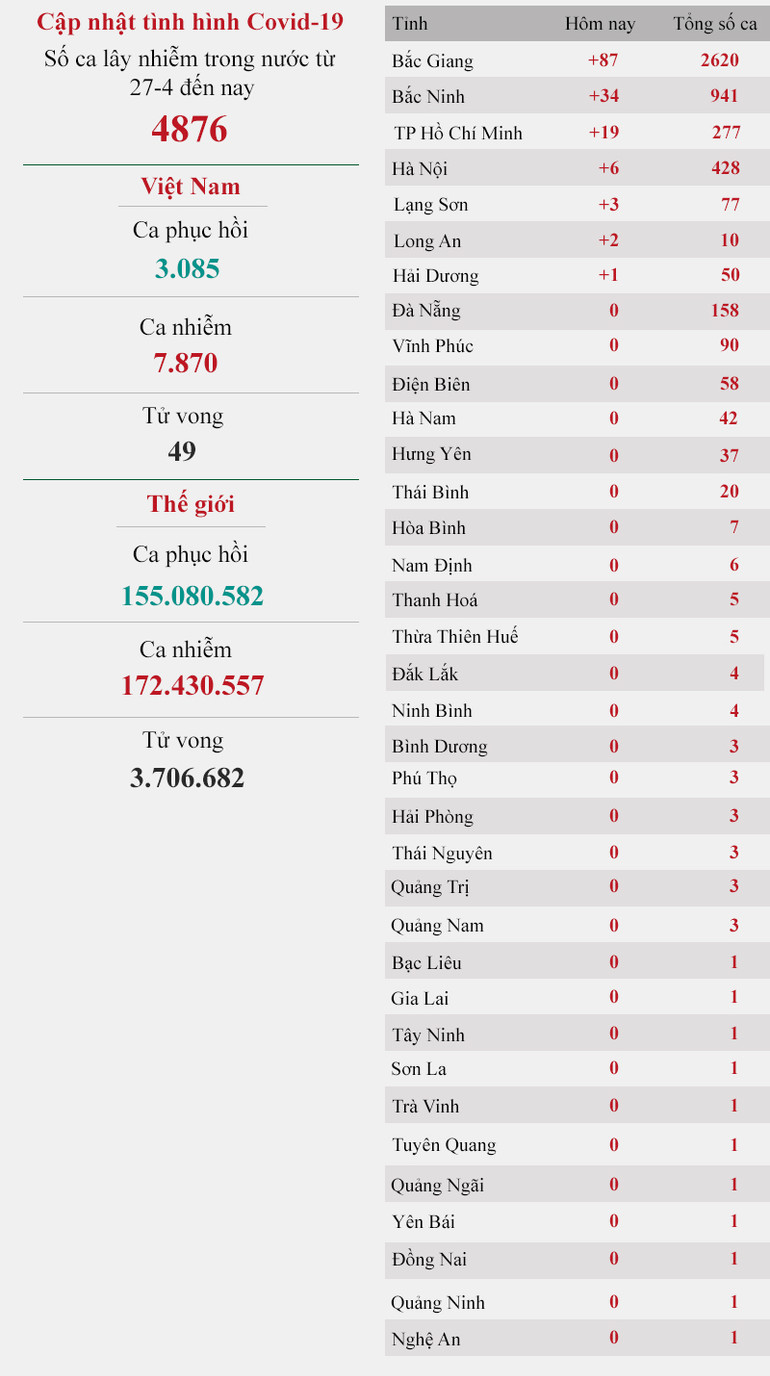Click world deaths number 3.706.682
The width and height of the screenshot is (770, 1376).
(187, 778)
